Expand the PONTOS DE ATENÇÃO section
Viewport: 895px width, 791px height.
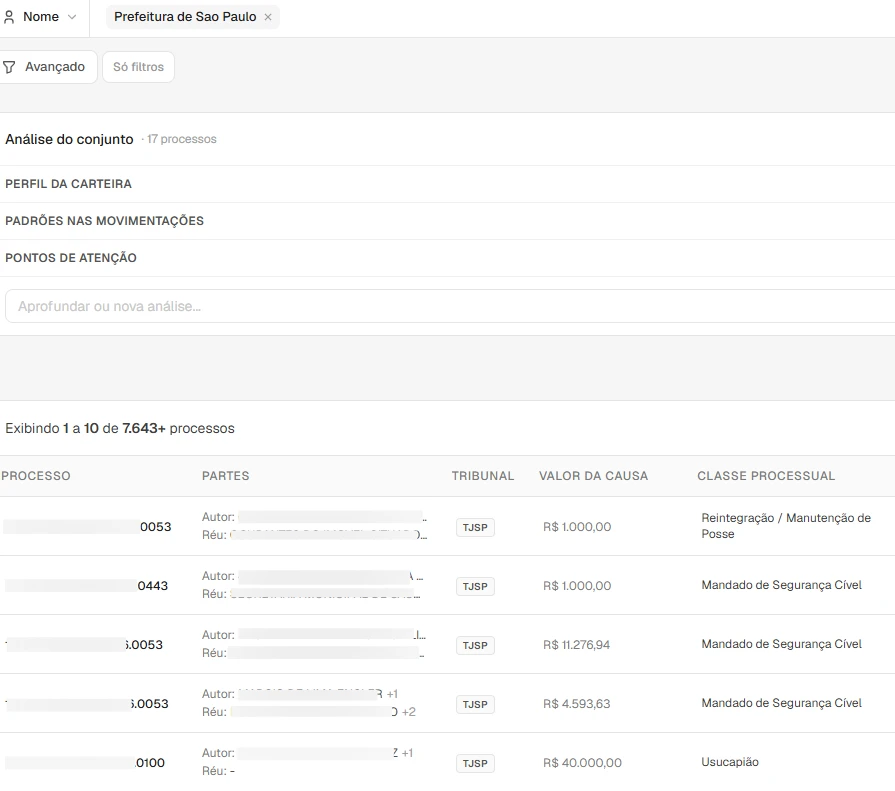pos(448,258)
